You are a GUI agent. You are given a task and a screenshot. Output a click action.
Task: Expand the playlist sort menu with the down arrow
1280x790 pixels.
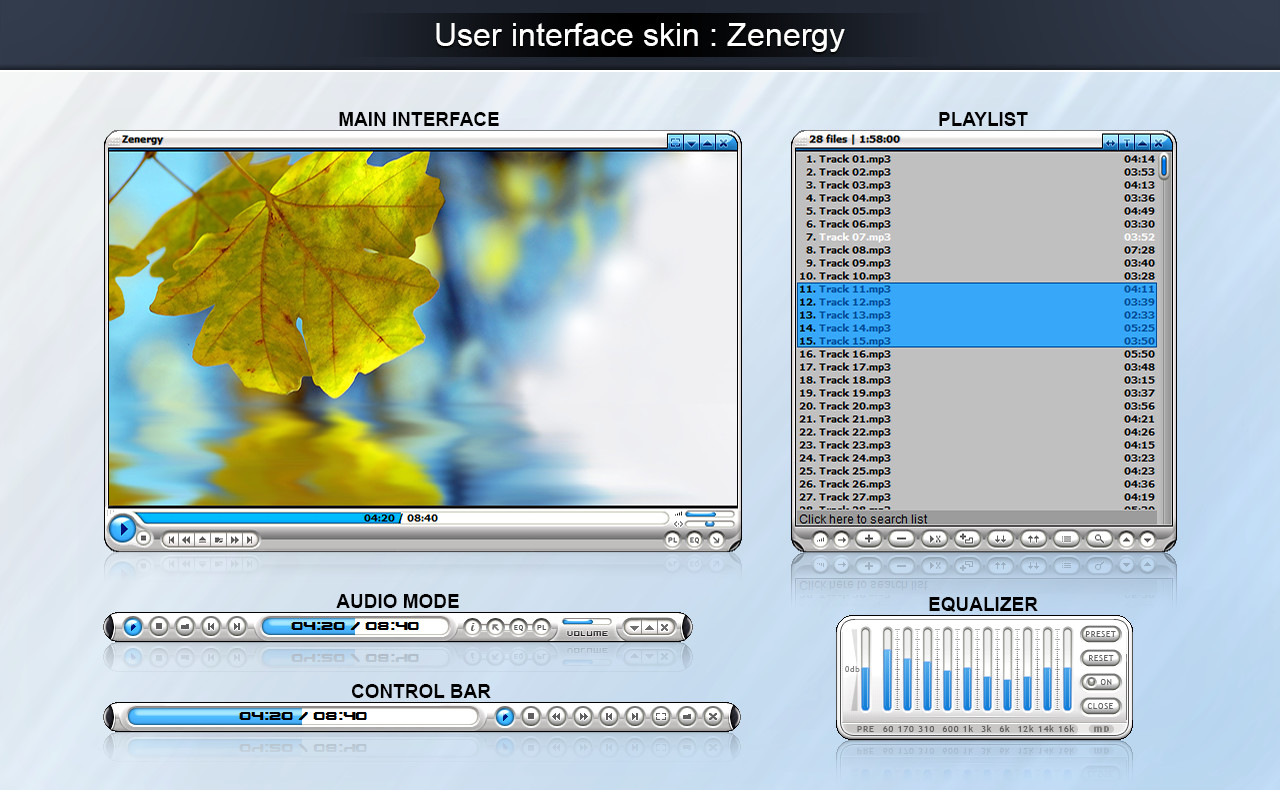pyautogui.click(x=1147, y=538)
